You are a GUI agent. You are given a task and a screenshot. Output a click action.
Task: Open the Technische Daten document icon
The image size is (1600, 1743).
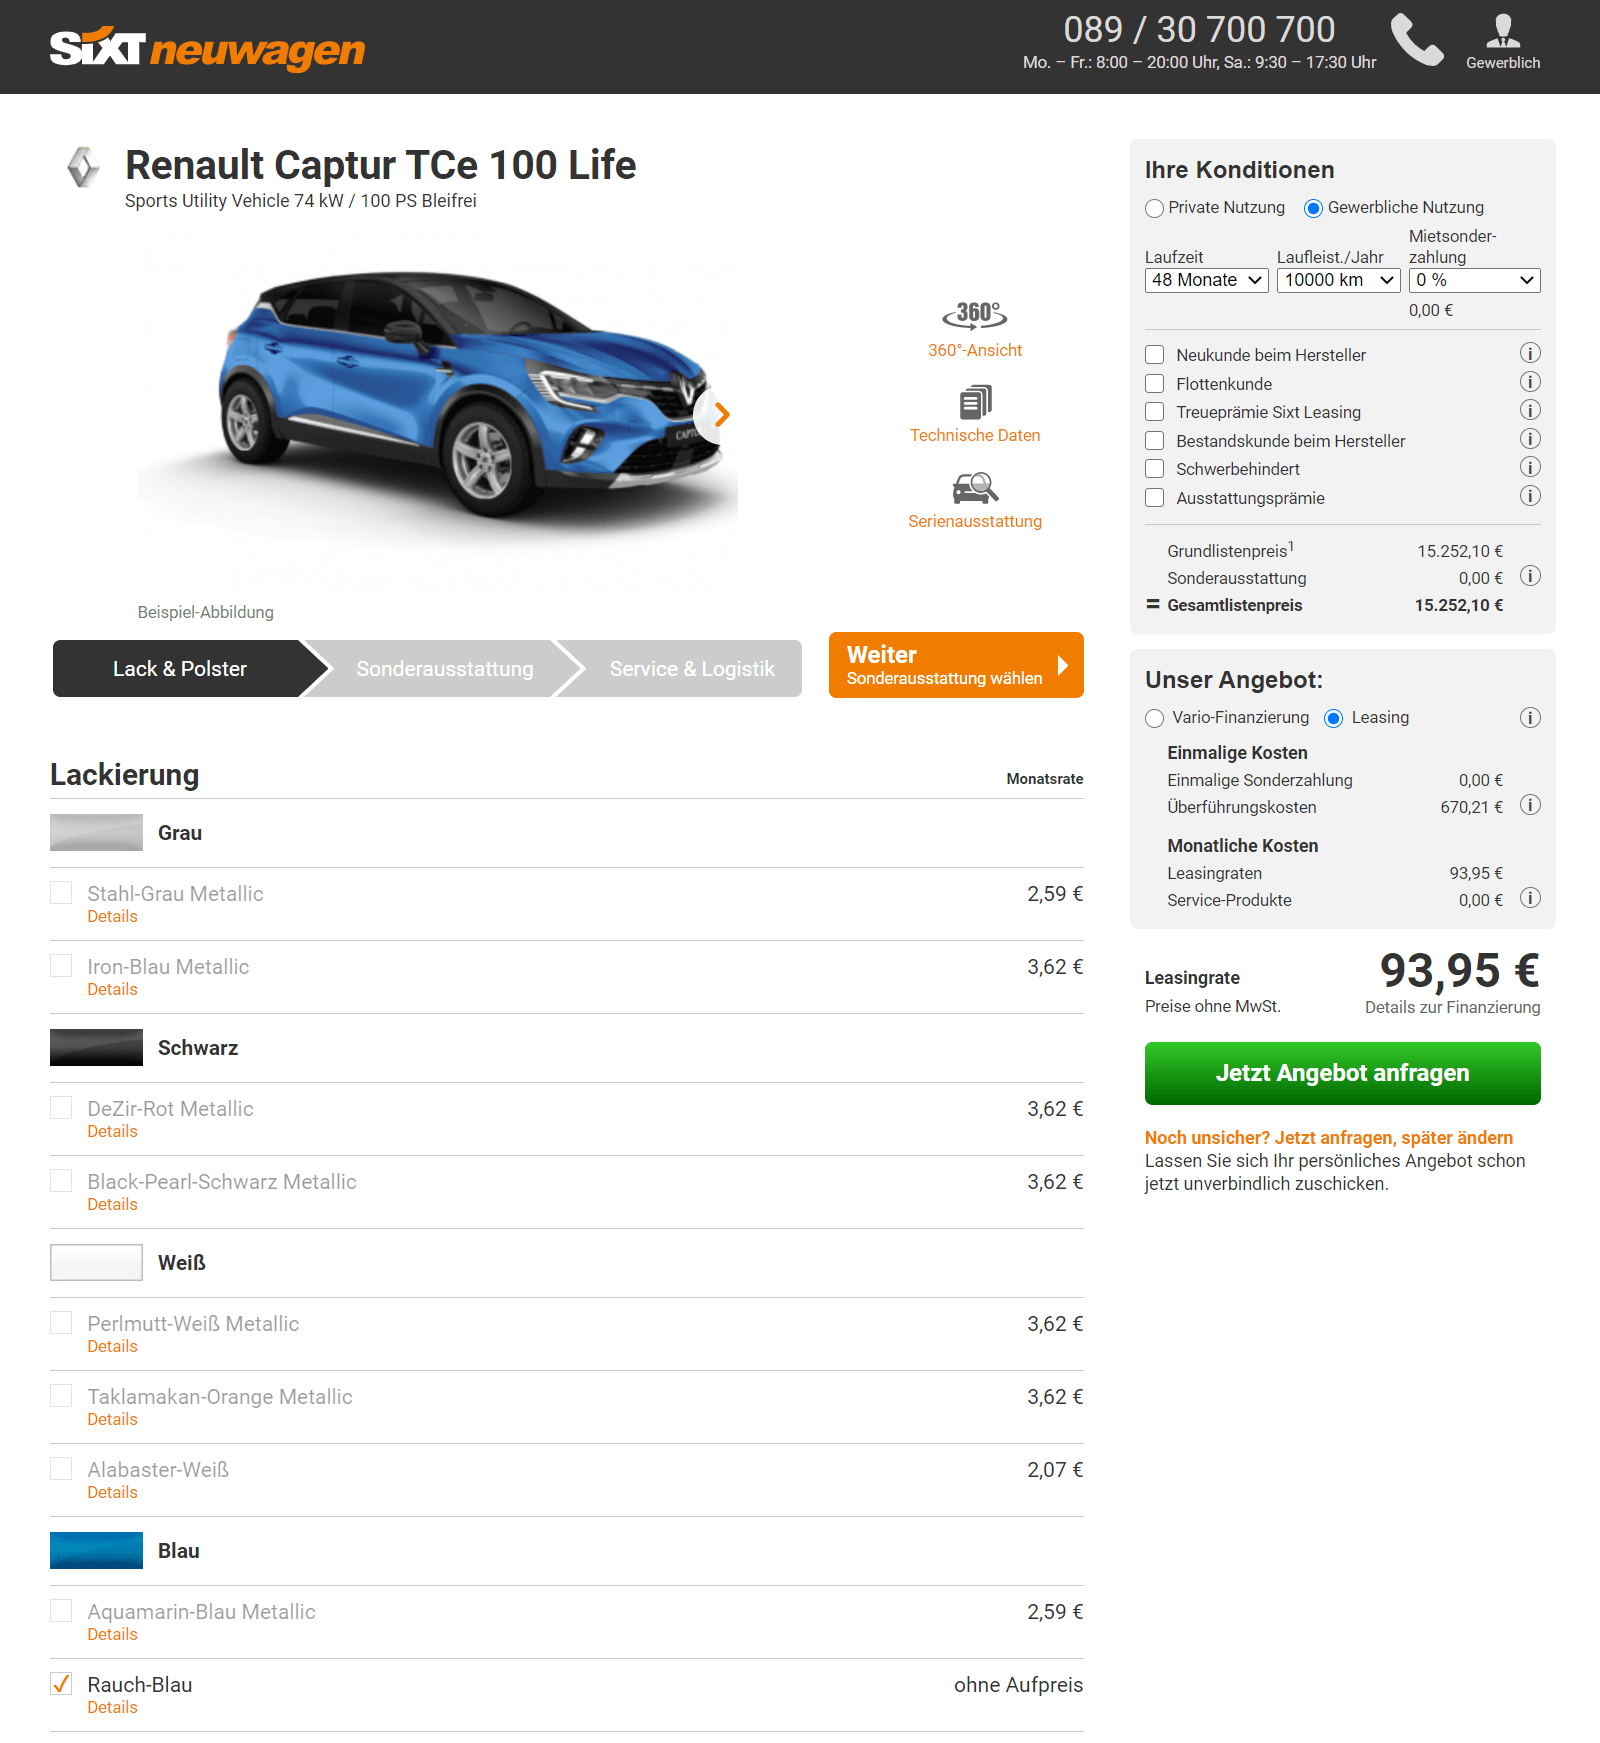976,402
